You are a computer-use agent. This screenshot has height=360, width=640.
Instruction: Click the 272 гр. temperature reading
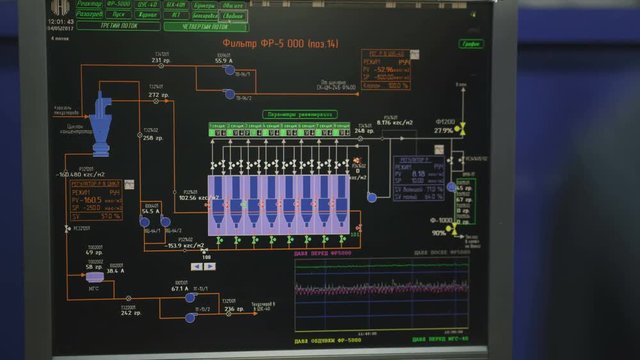click(x=159, y=95)
